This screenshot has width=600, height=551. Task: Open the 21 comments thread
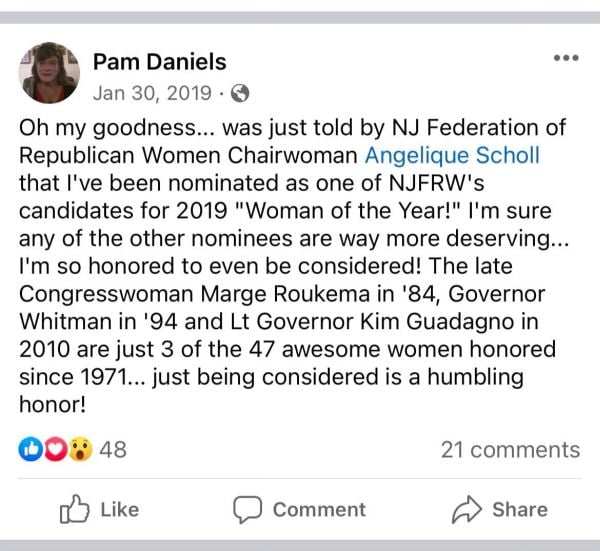pyautogui.click(x=510, y=449)
